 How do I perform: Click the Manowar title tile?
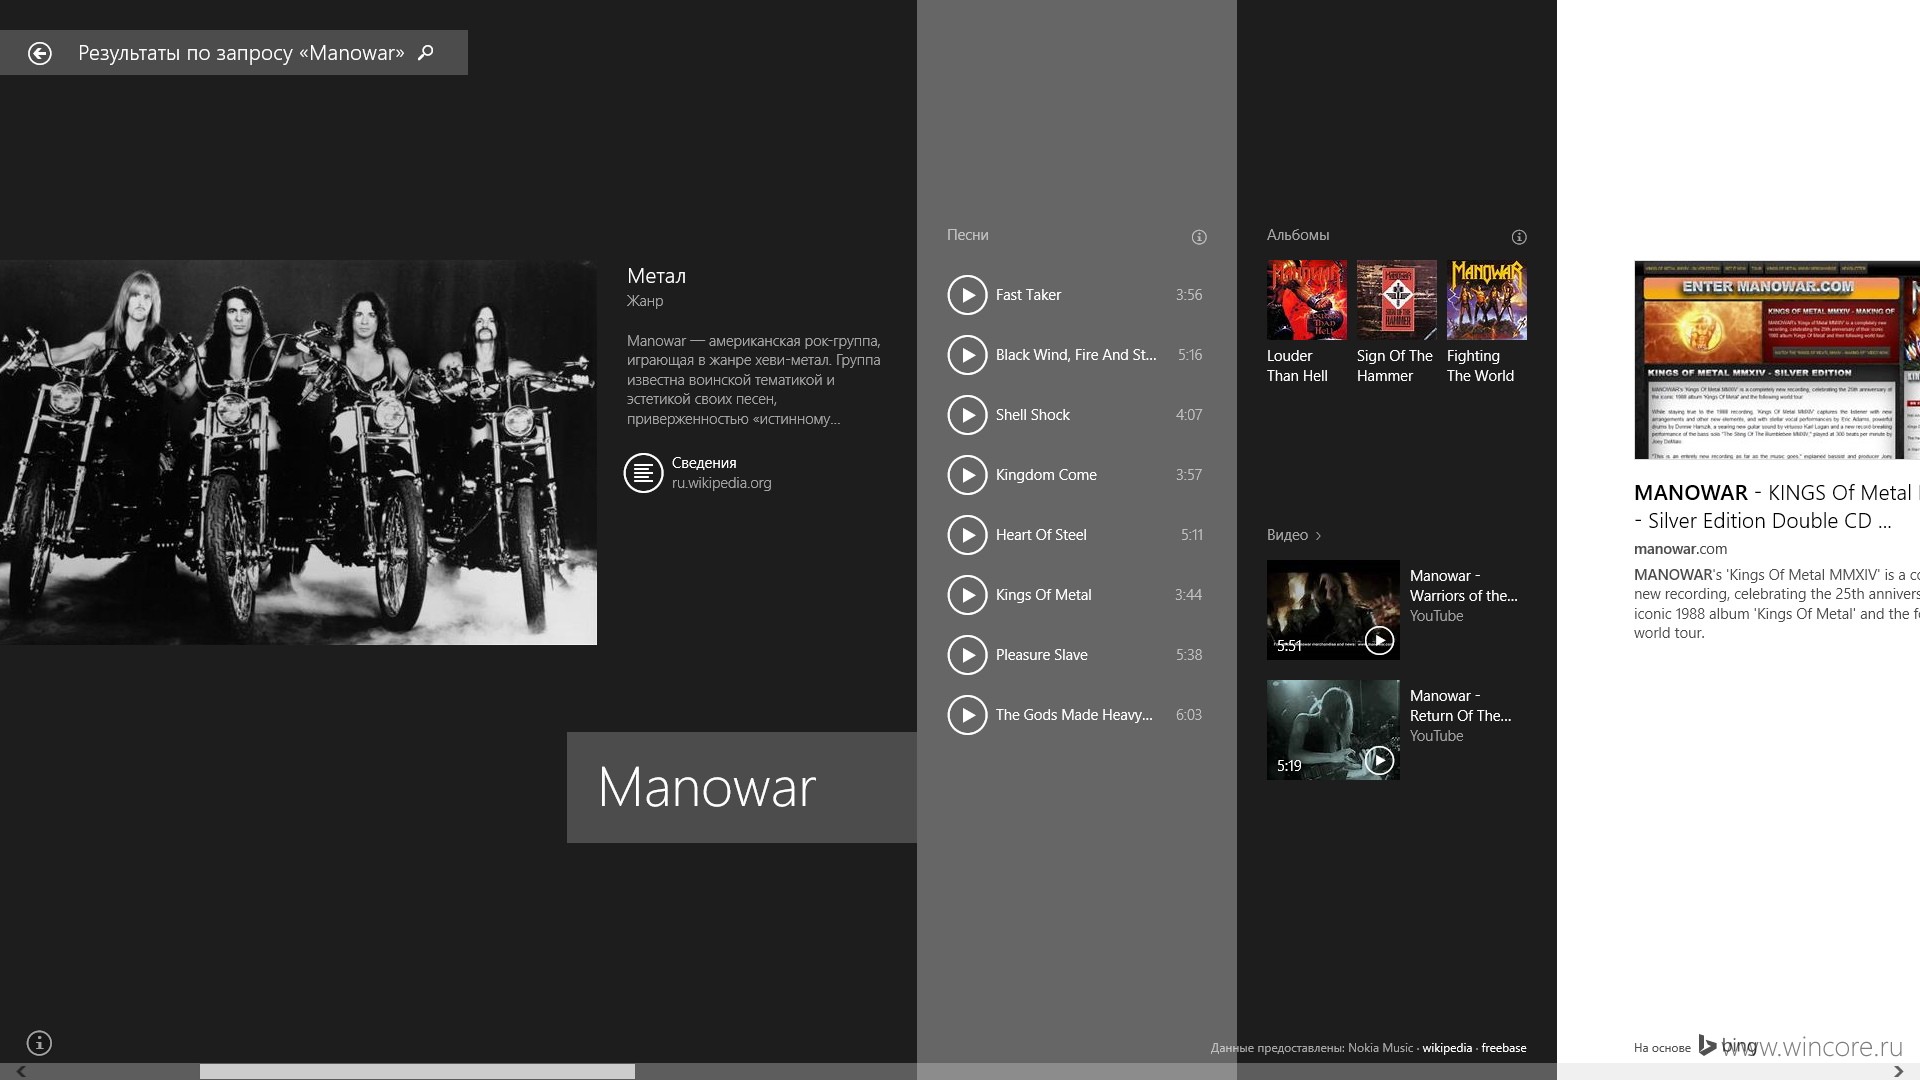pyautogui.click(x=742, y=787)
